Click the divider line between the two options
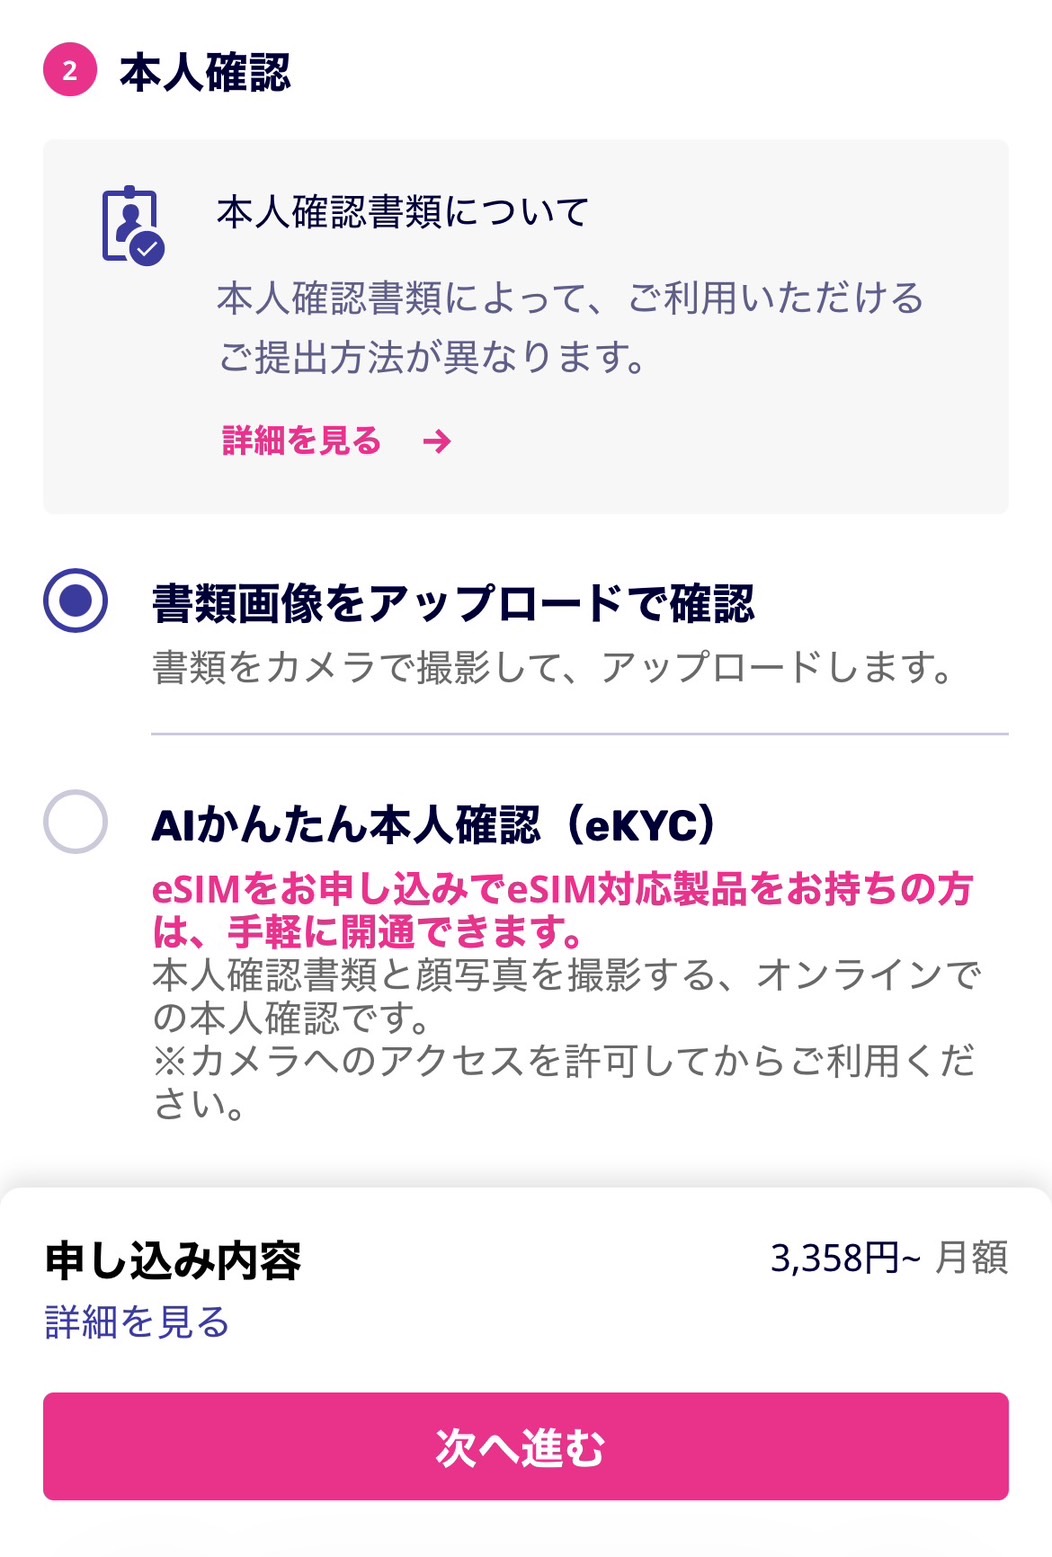The image size is (1052, 1557). 579,734
